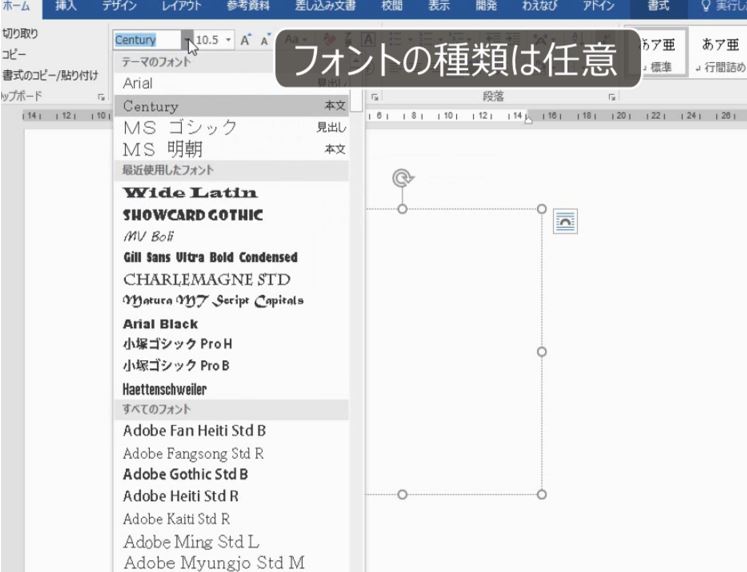Choose Century in the theme fonts list
Viewport: 747px width, 572px height.
232,106
